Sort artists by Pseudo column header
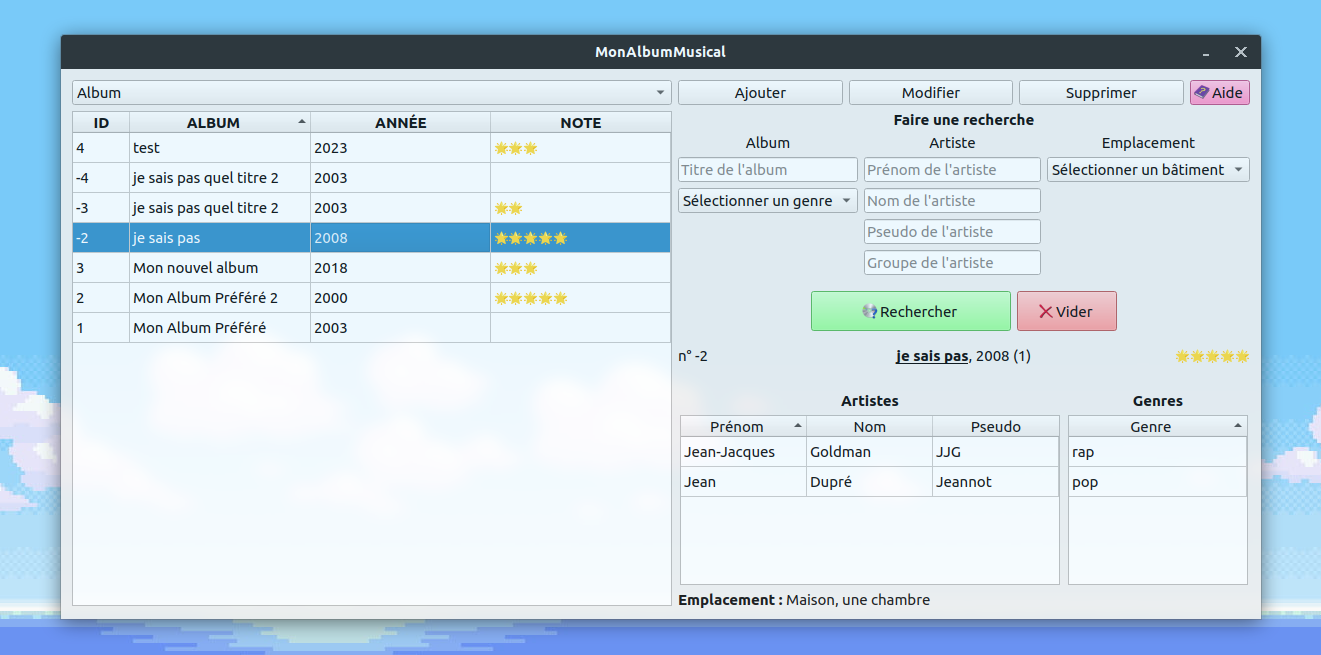 [995, 426]
